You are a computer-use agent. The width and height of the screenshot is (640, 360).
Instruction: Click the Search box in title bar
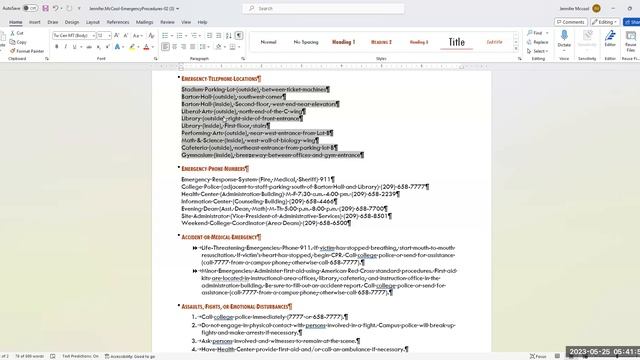[x=323, y=8]
